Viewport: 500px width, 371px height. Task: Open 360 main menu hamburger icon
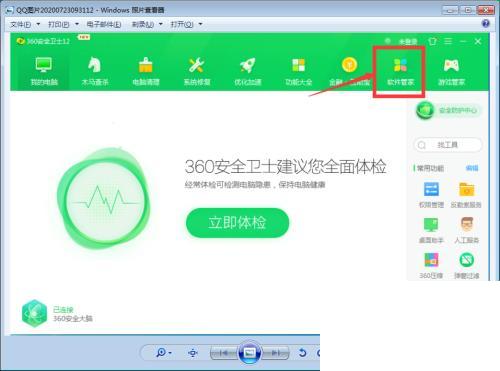coord(448,41)
